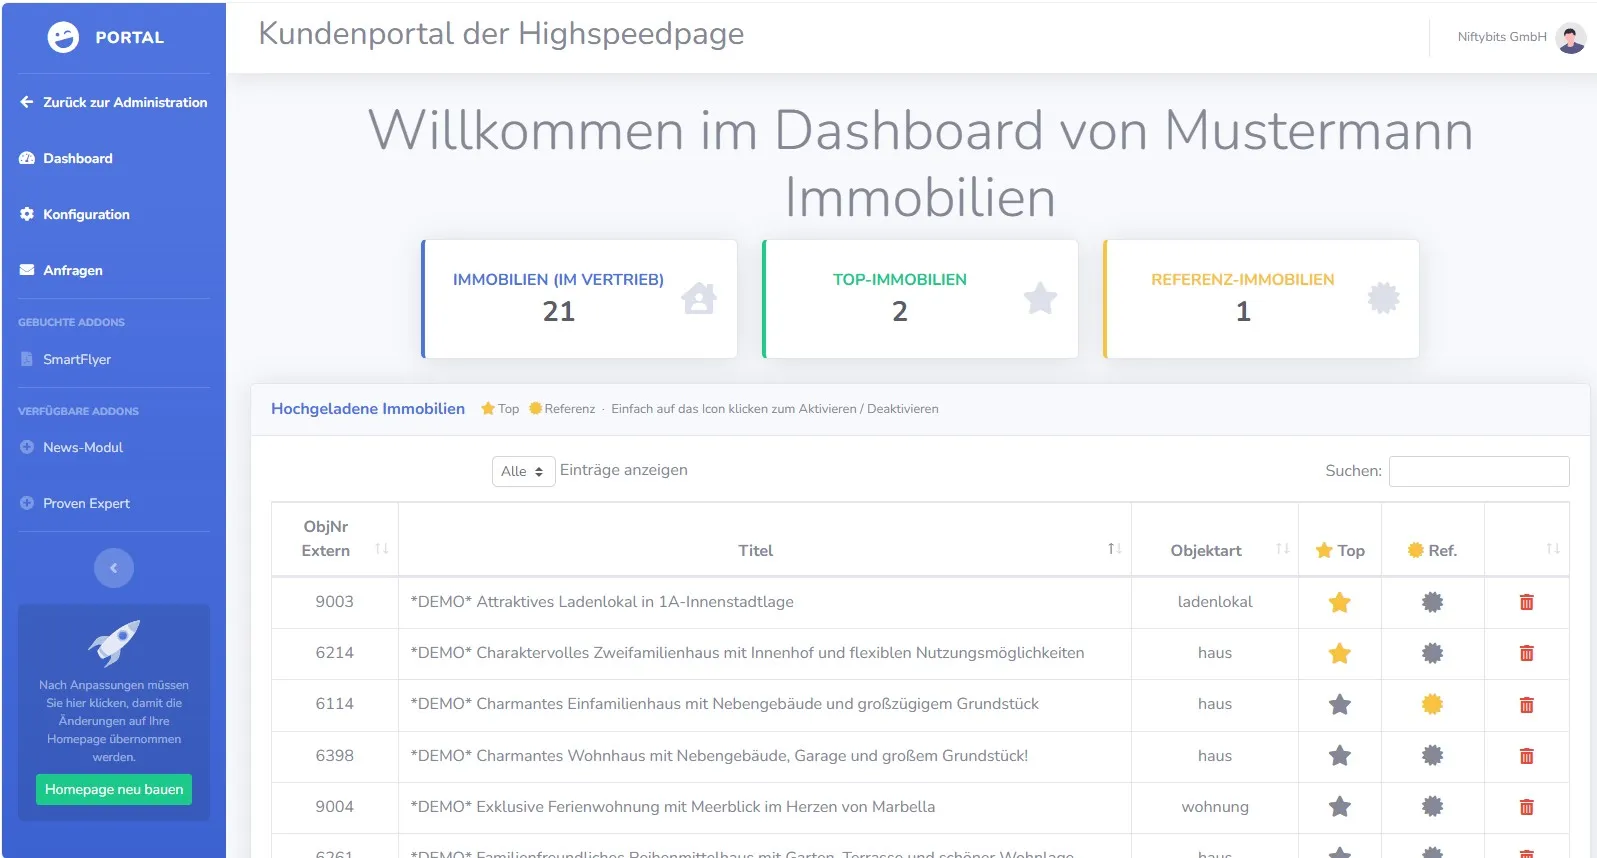This screenshot has height=858, width=1597.
Task: Open the Alle entries-per-page dropdown
Action: pyautogui.click(x=523, y=471)
